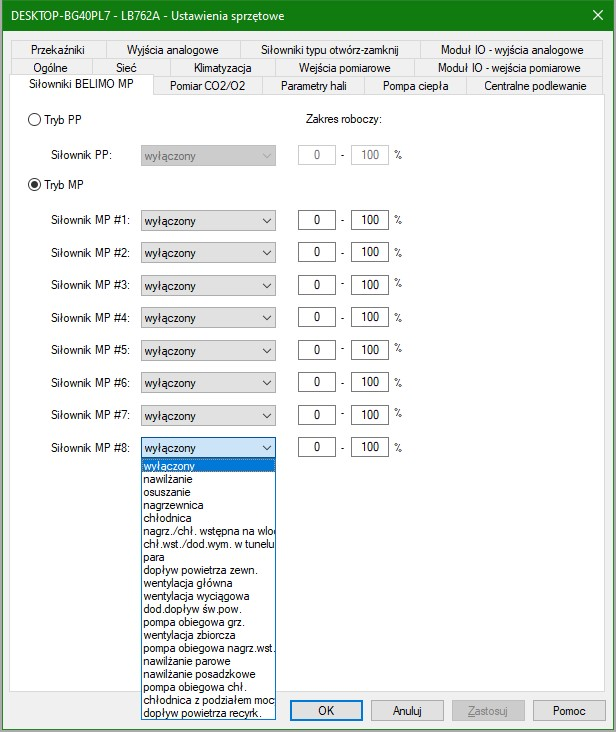Viewport: 616px width, 732px height.
Task: Open Moduł IO - wejścia pomiarowe tab
Action: pyautogui.click(x=509, y=68)
